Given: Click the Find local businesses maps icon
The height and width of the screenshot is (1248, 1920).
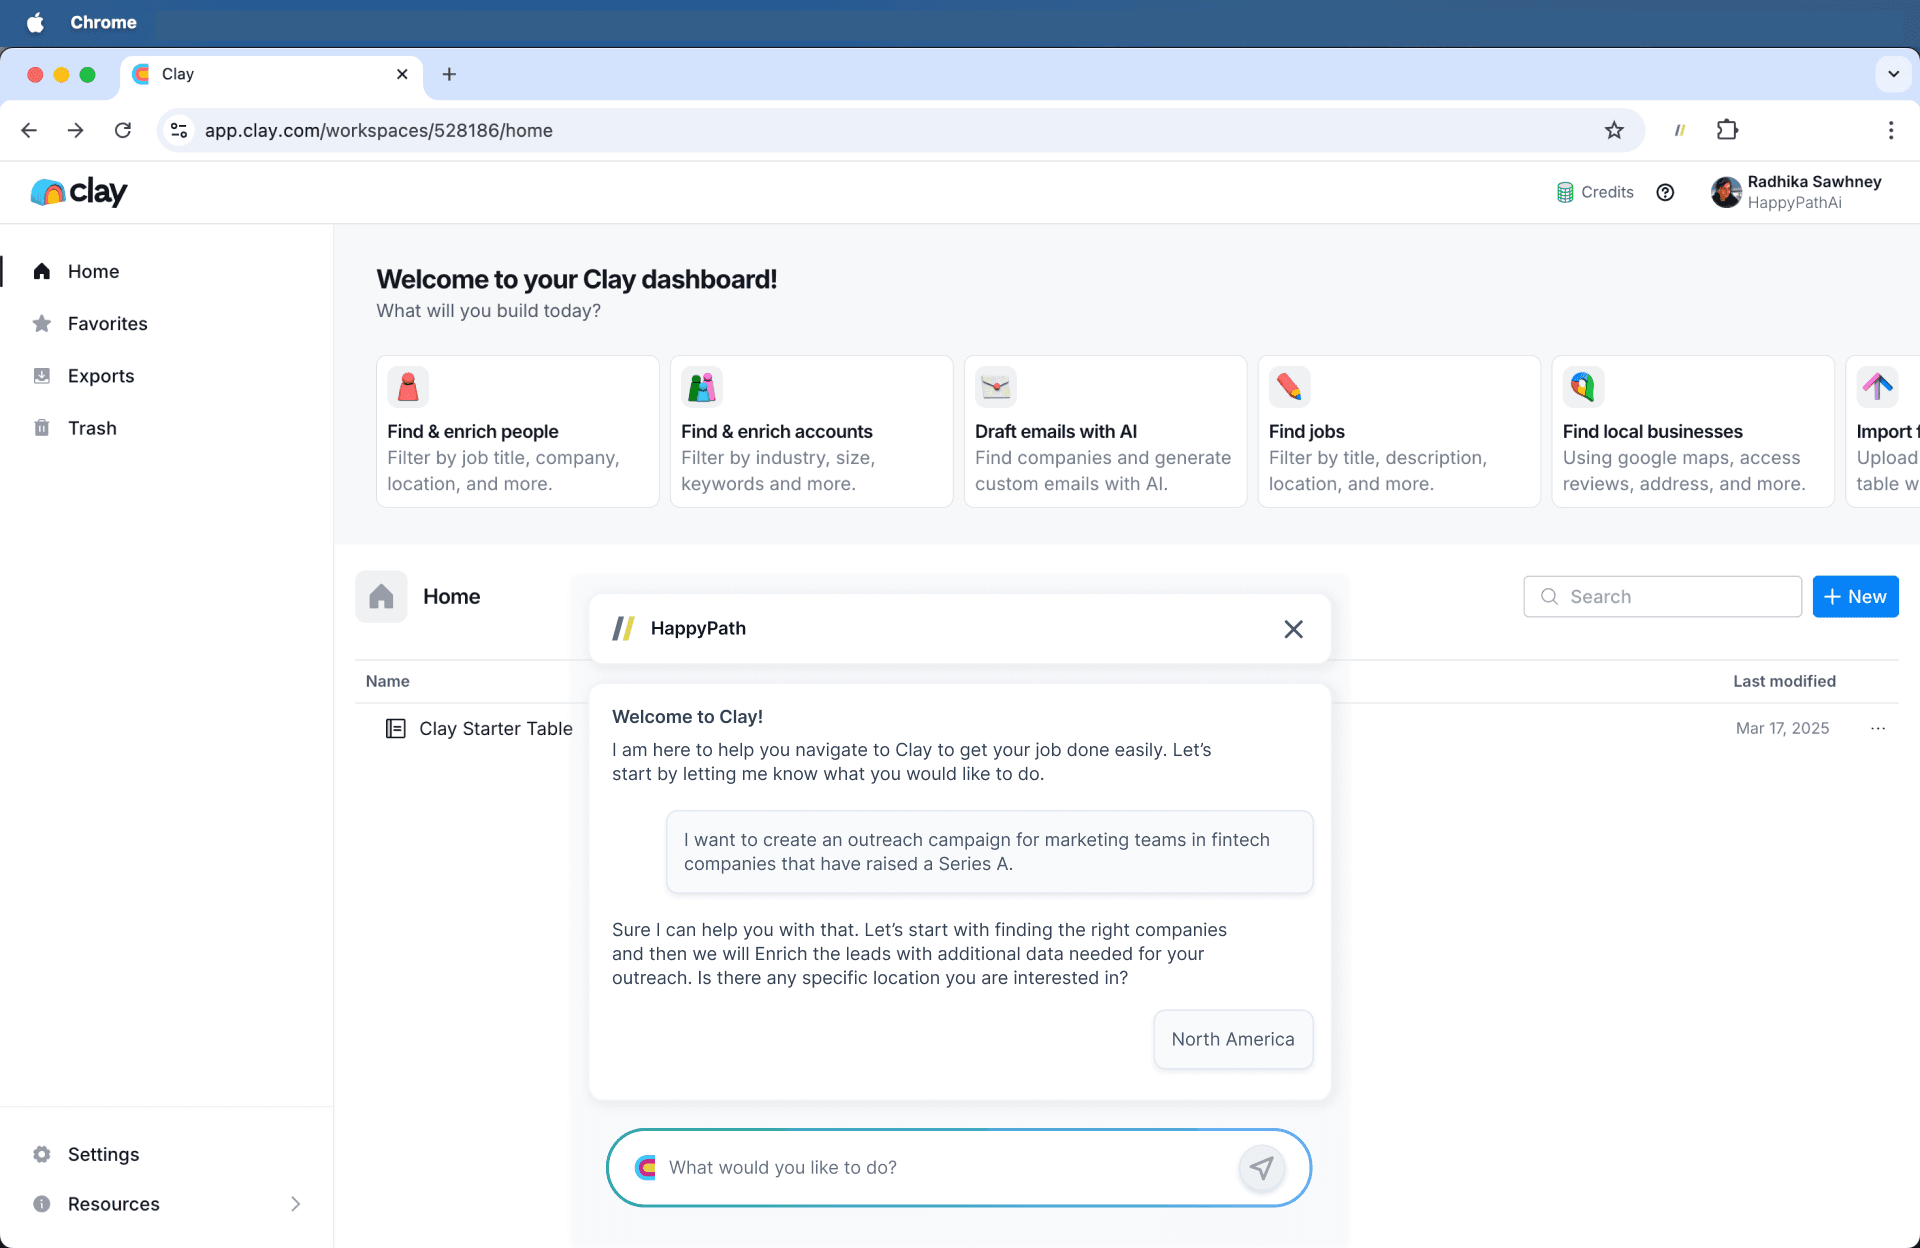Looking at the screenshot, I should pyautogui.click(x=1584, y=387).
